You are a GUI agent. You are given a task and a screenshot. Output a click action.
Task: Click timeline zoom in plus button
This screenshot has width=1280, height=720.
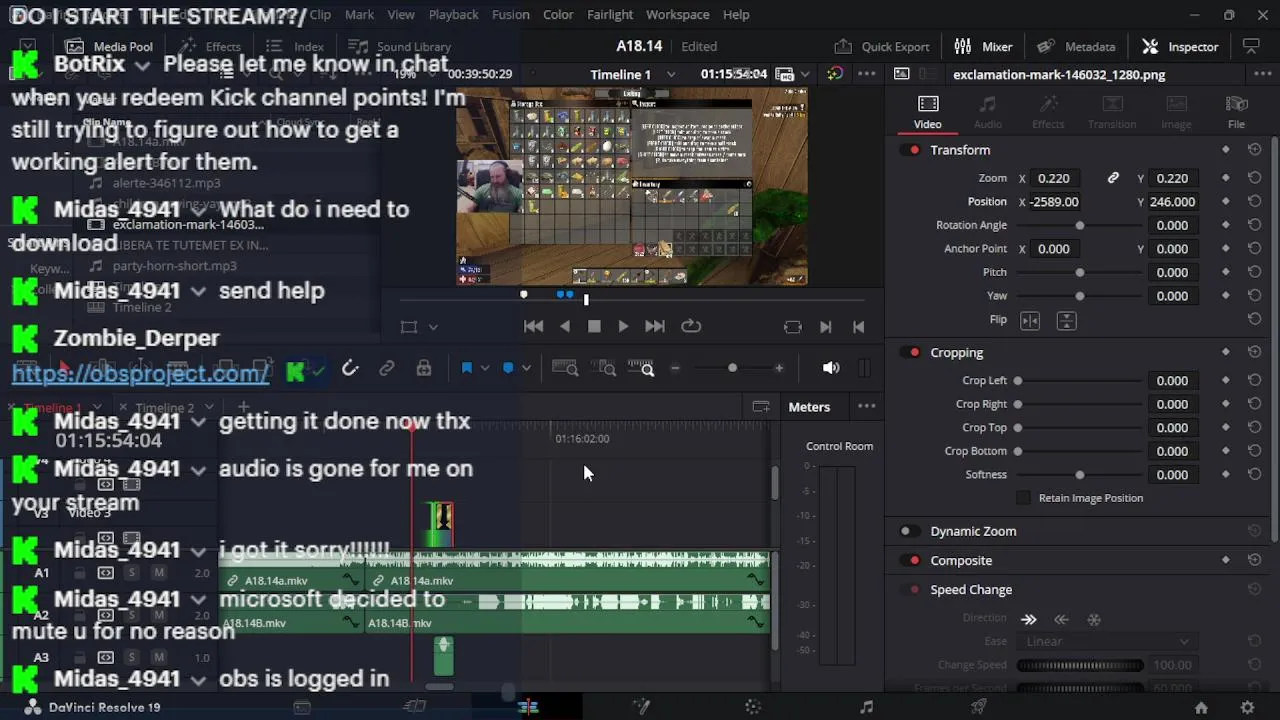click(779, 368)
